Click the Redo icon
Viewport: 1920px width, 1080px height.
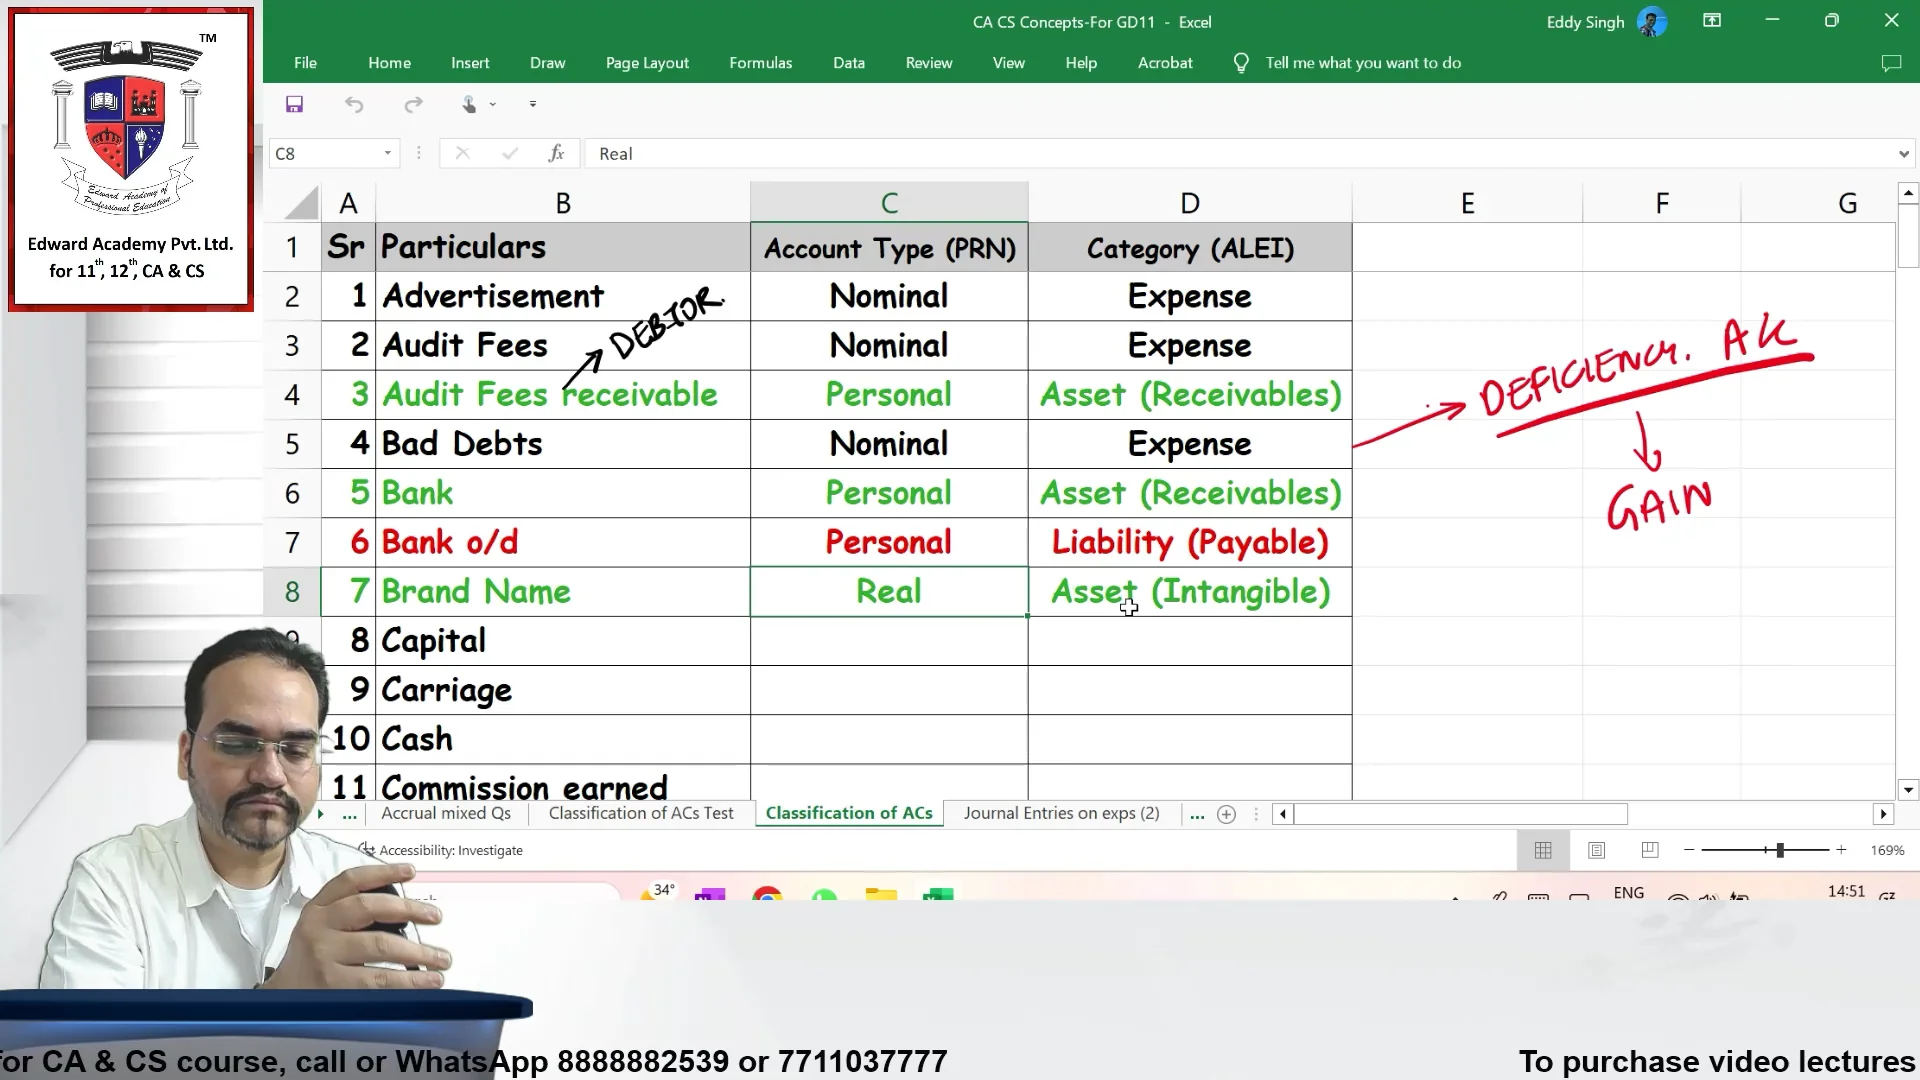(414, 104)
